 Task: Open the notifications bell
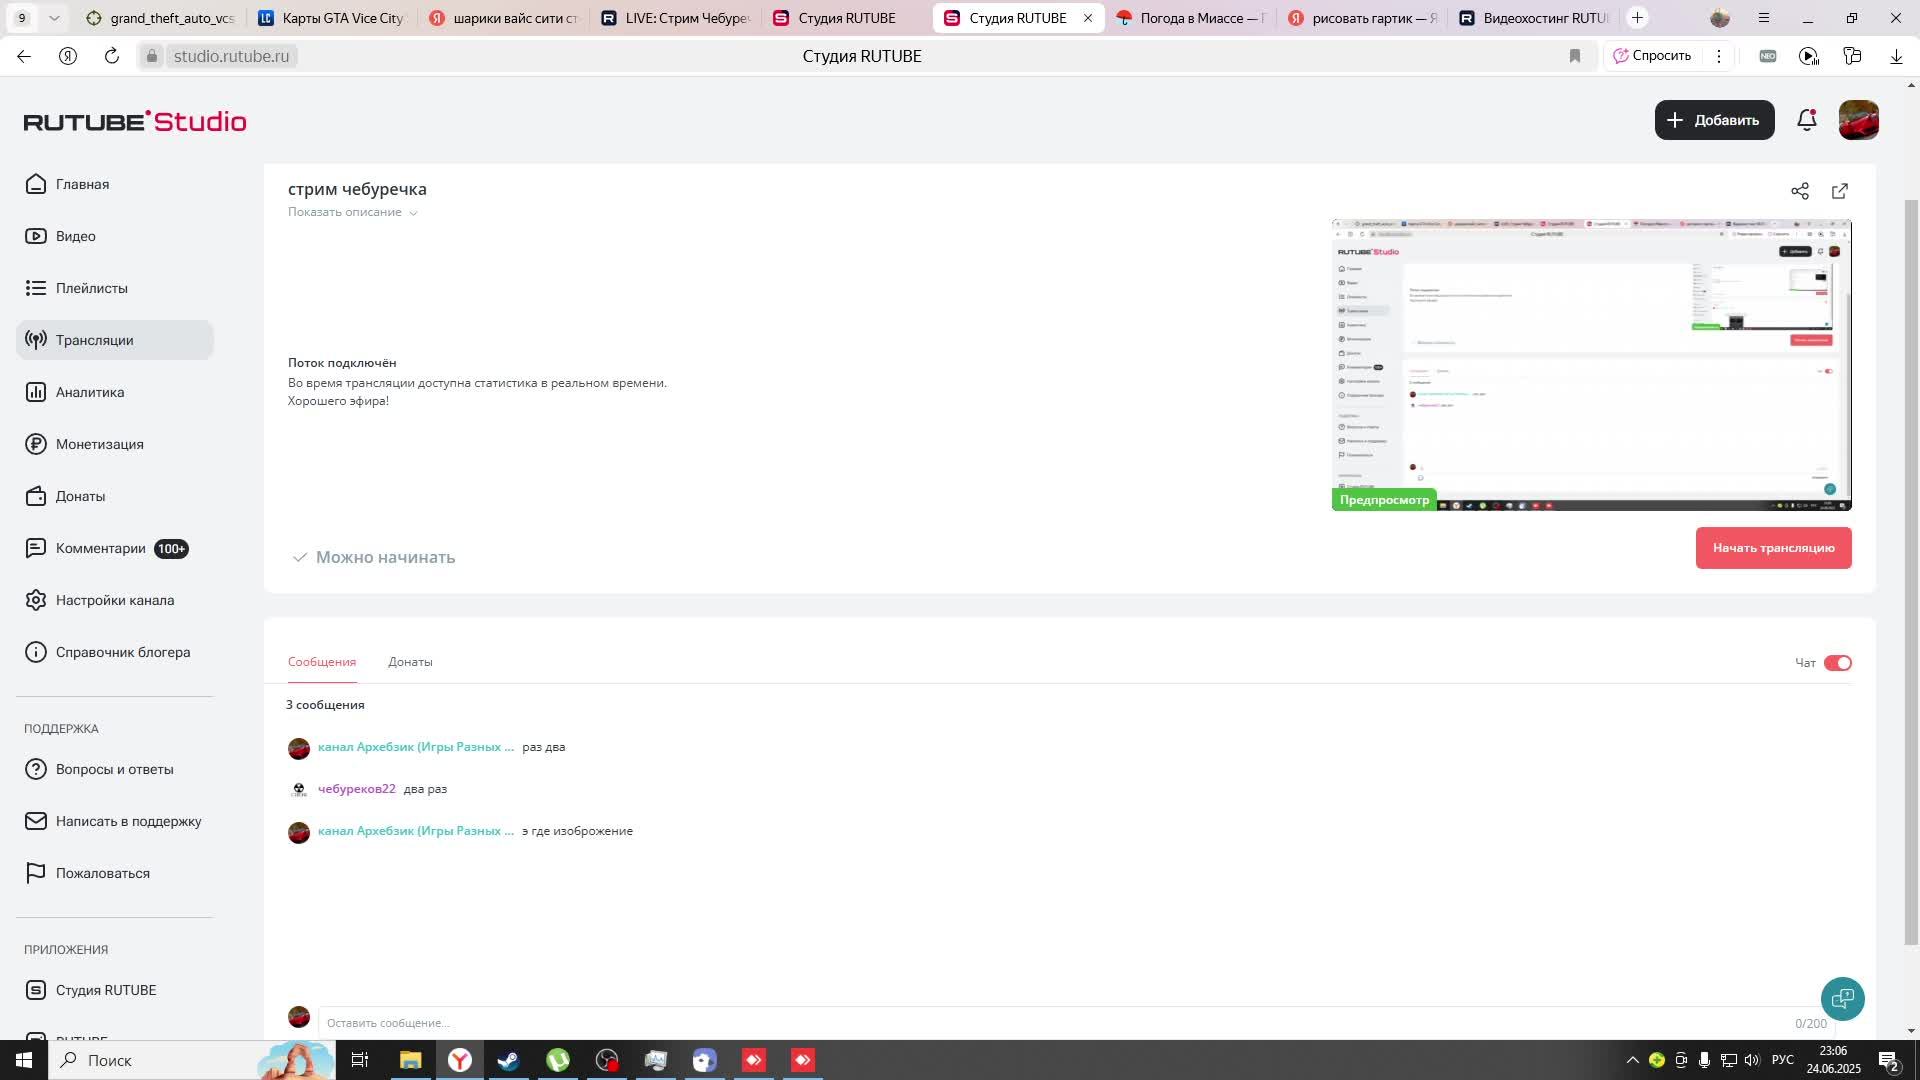pyautogui.click(x=1806, y=120)
